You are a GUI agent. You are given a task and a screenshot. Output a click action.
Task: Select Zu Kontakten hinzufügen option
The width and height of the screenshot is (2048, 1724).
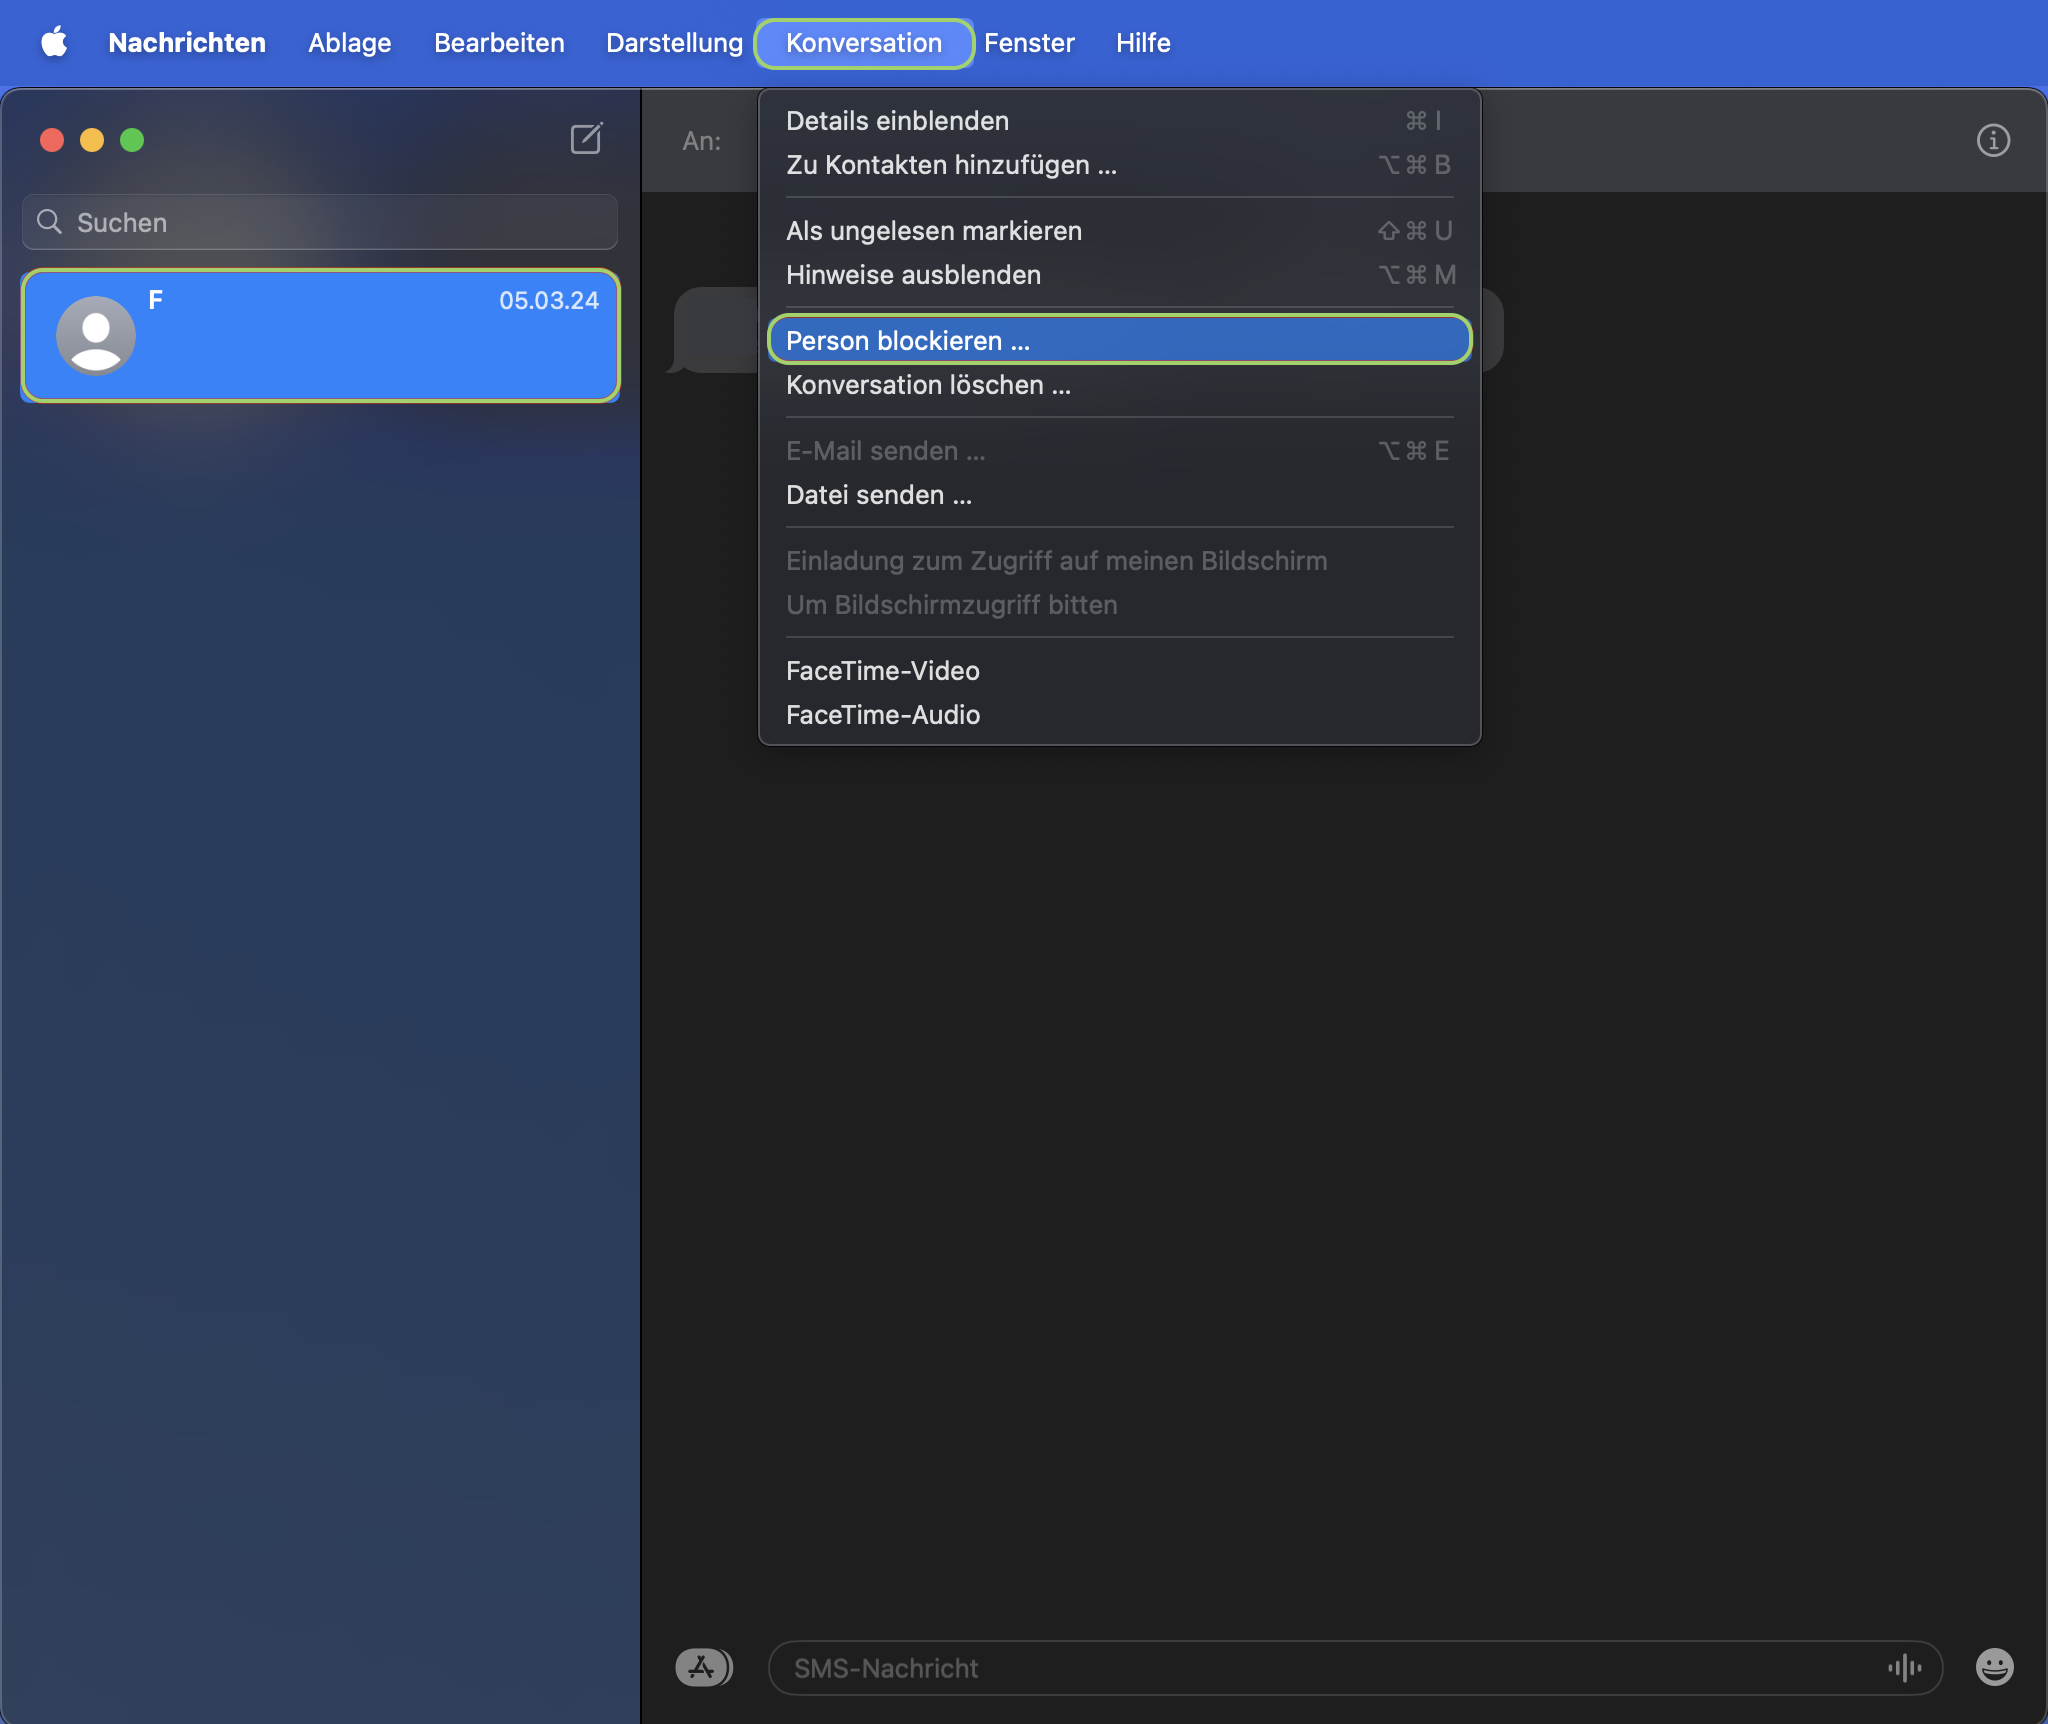(x=951, y=165)
